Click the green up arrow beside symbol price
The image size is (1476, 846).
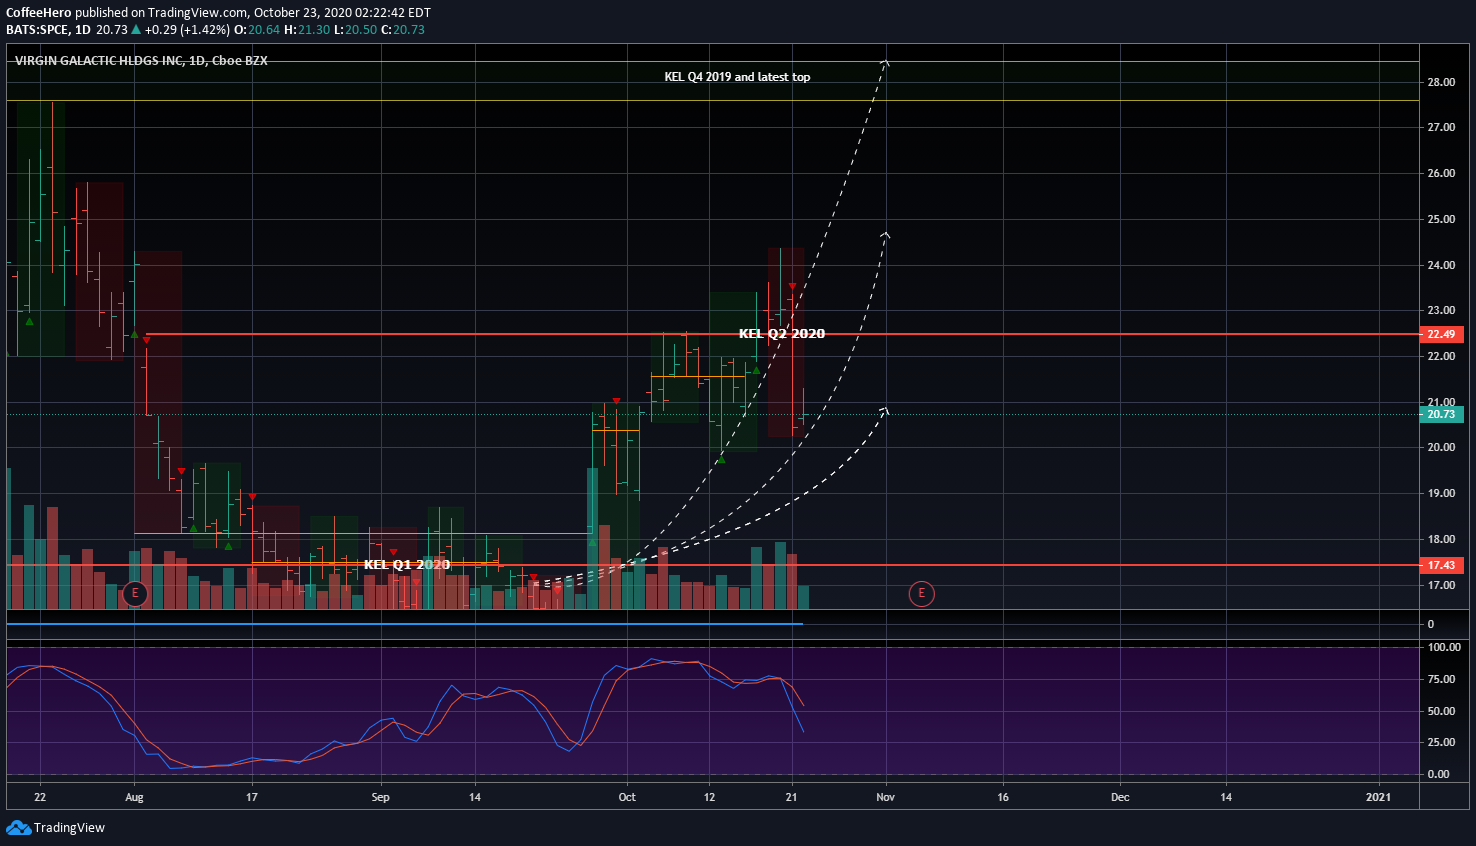[136, 30]
